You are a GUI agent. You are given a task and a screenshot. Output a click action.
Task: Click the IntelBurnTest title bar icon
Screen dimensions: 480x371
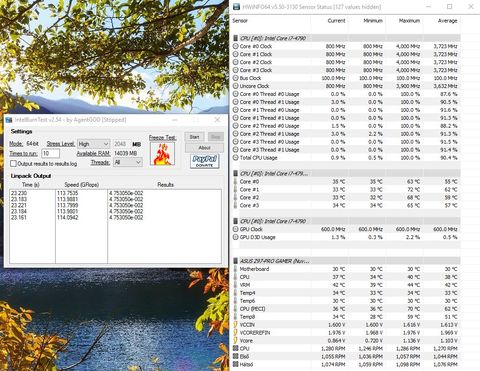9,120
